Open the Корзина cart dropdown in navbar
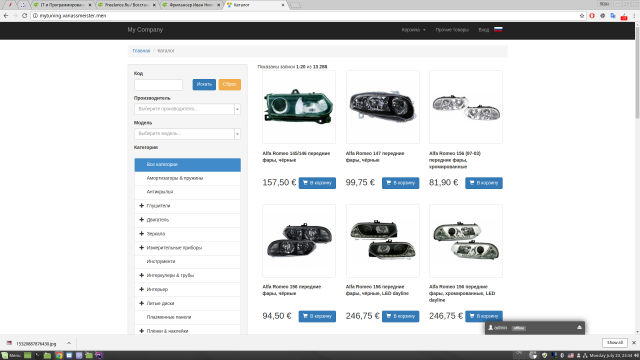This screenshot has width=640, height=360. (413, 30)
